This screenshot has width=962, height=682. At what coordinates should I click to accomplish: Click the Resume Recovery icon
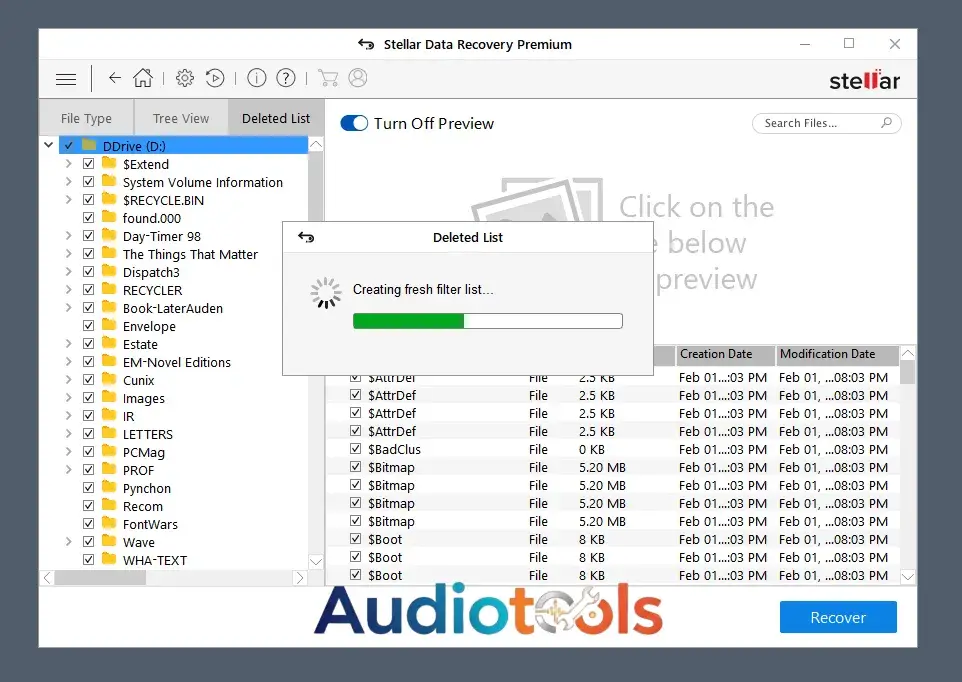pos(215,78)
